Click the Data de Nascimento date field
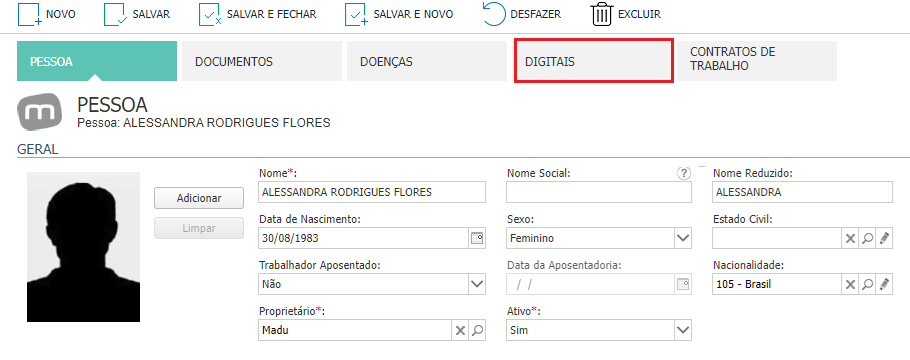Viewport: 910px width, 360px height. (363, 238)
